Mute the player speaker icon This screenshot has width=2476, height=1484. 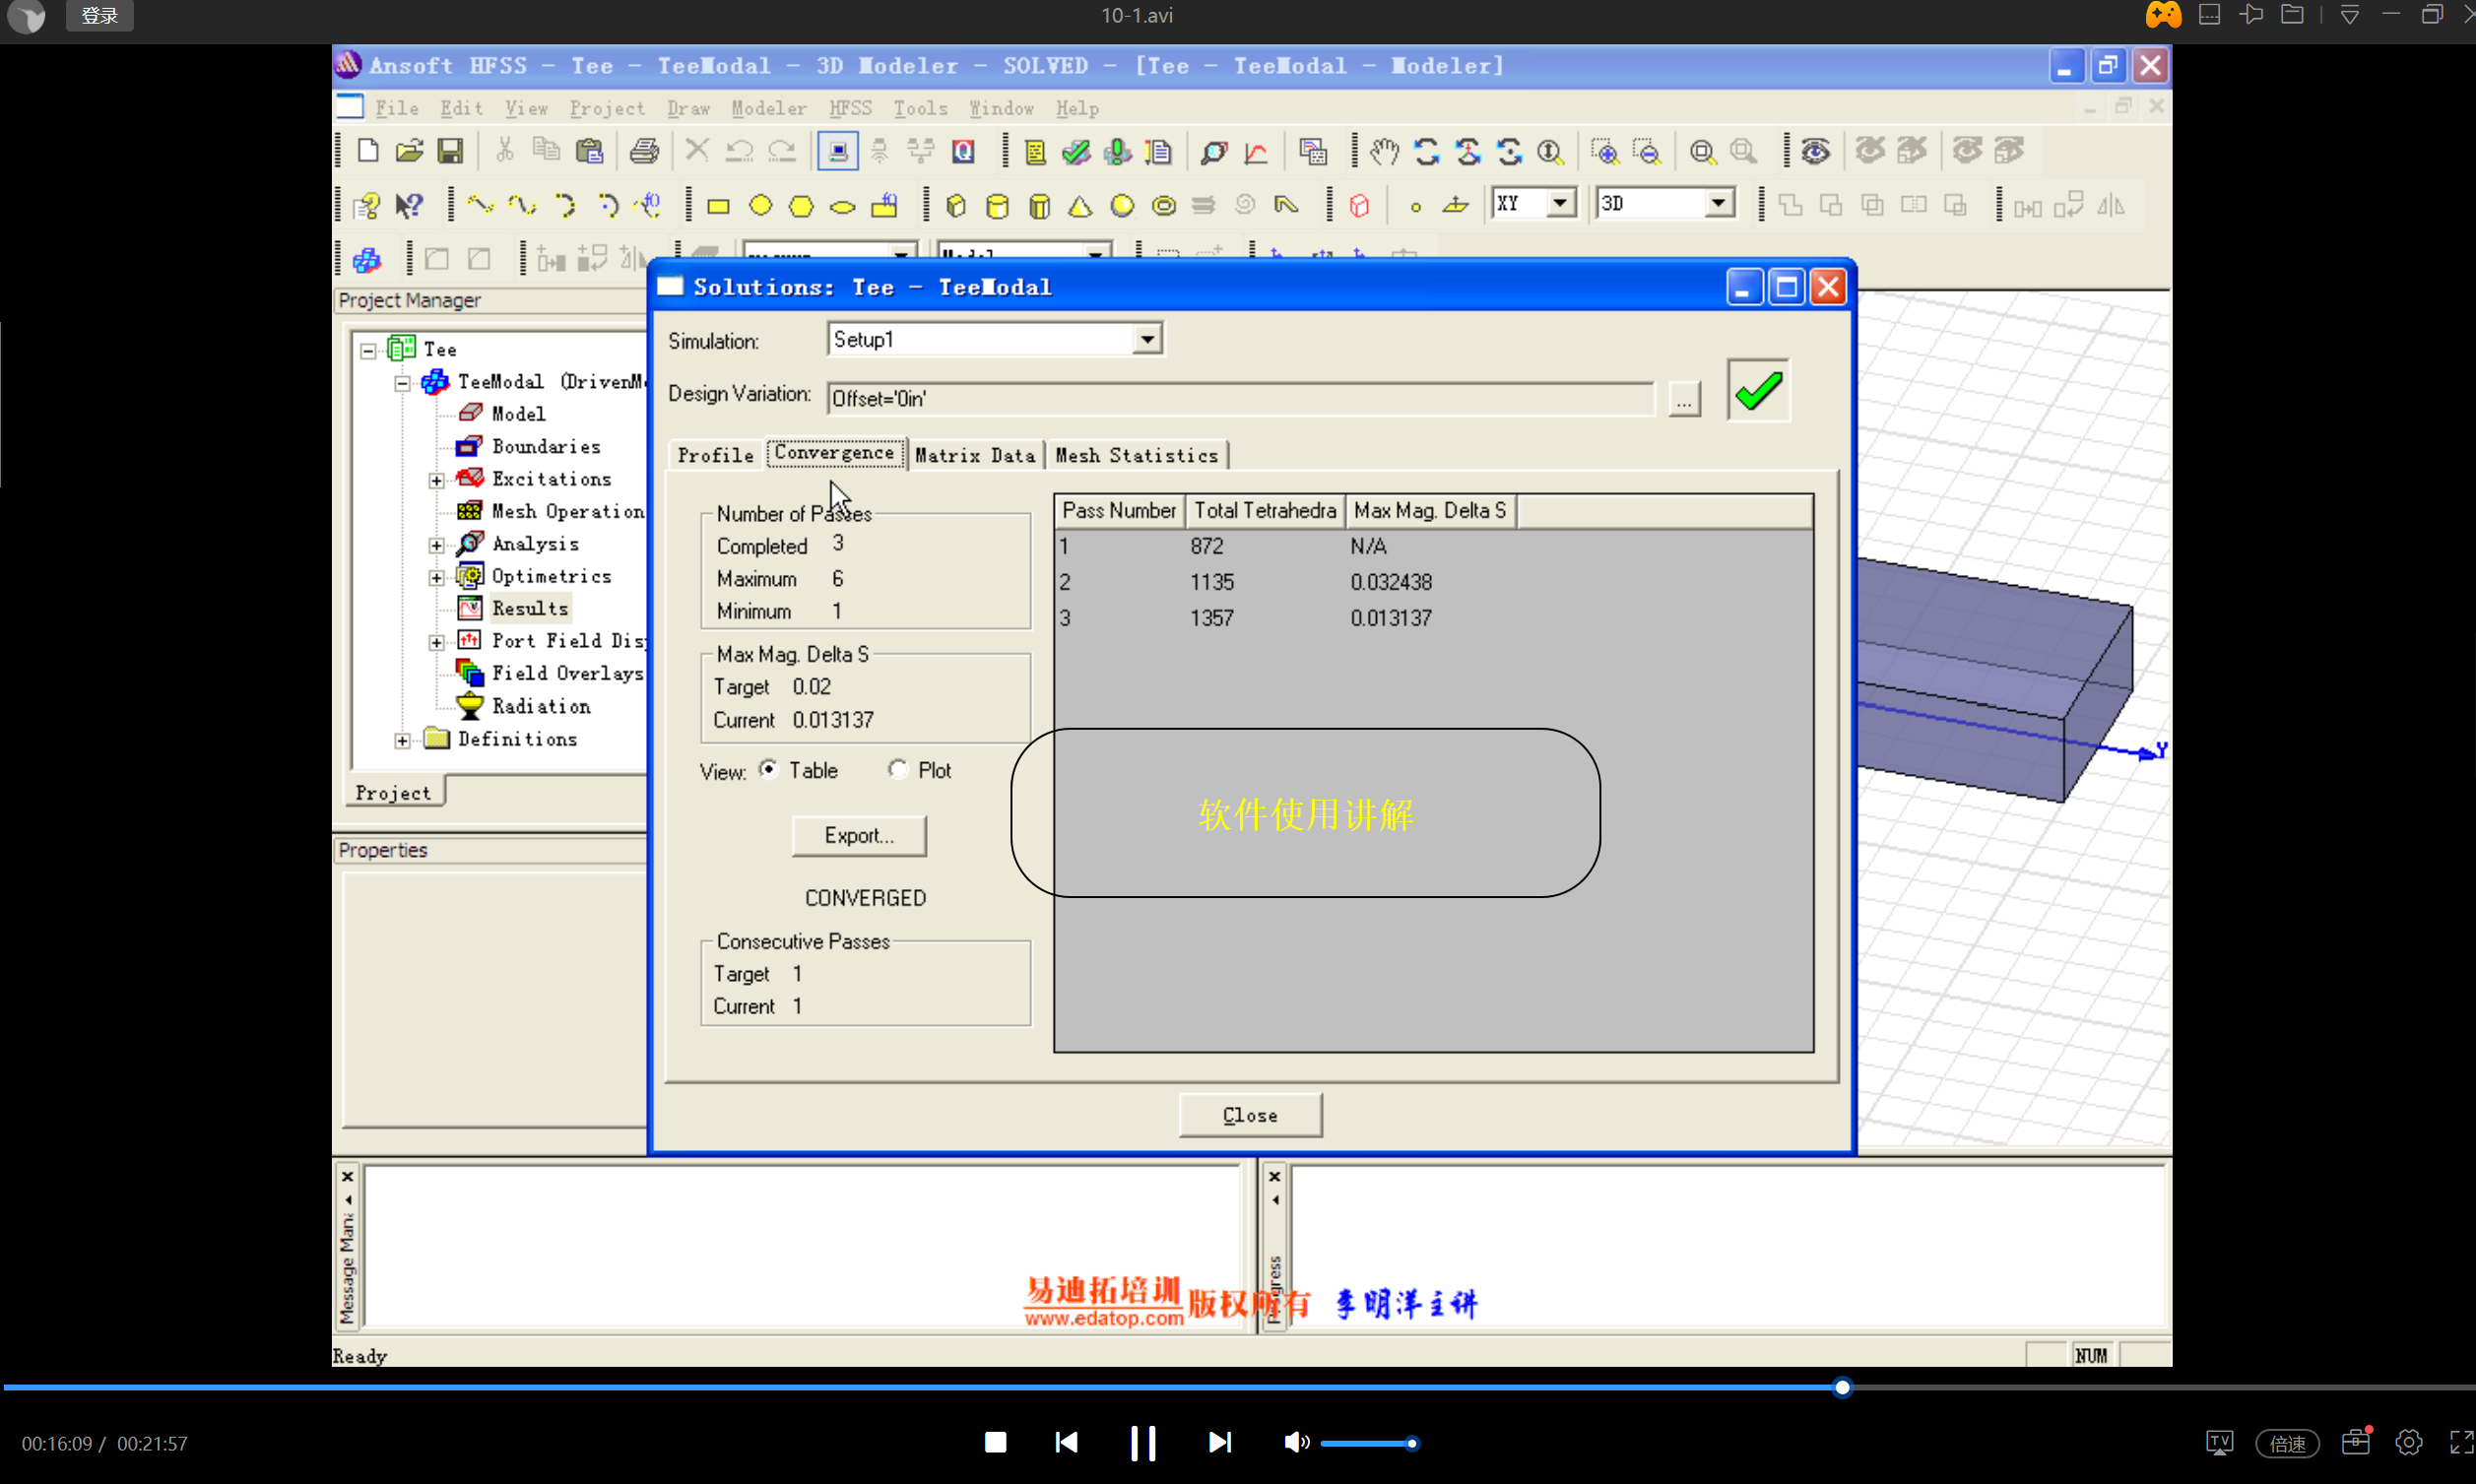coord(1296,1443)
